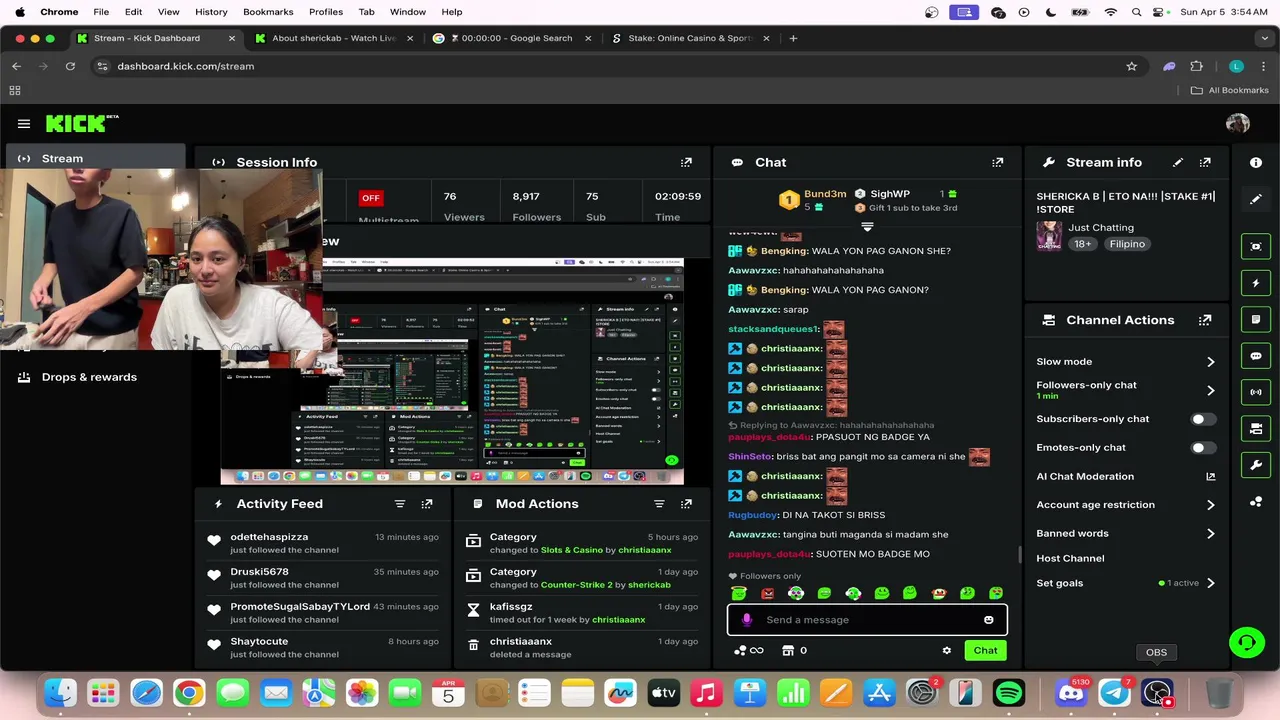Bookmark this page with the star icon

click(x=1132, y=66)
